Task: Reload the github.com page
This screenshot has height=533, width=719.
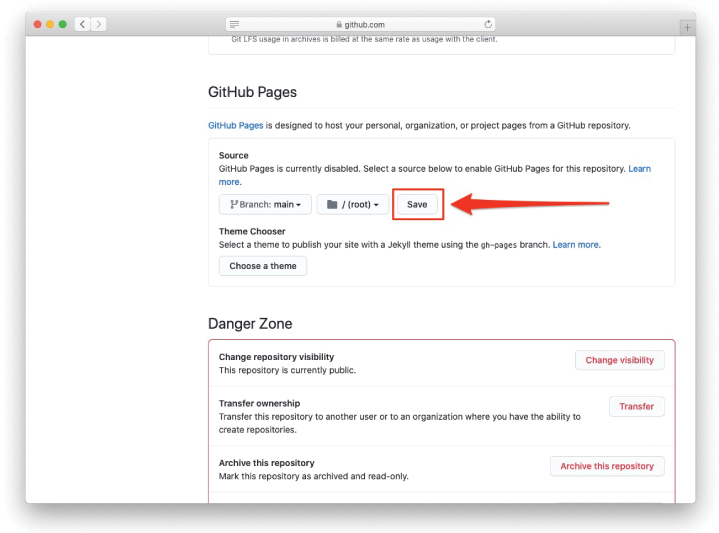Action: (x=488, y=24)
